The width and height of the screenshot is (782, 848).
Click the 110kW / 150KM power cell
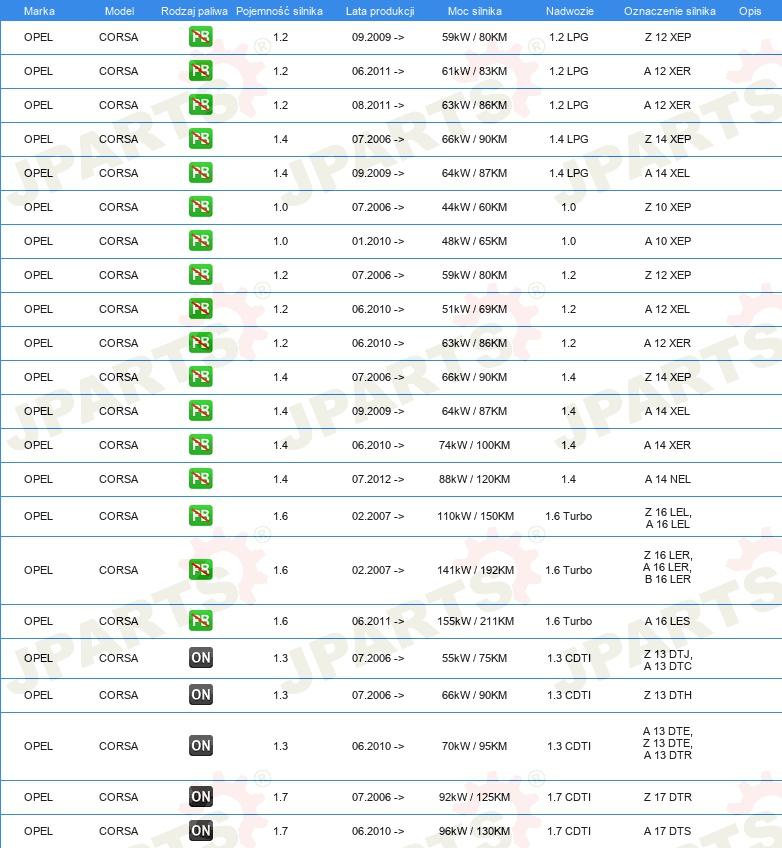tap(475, 516)
